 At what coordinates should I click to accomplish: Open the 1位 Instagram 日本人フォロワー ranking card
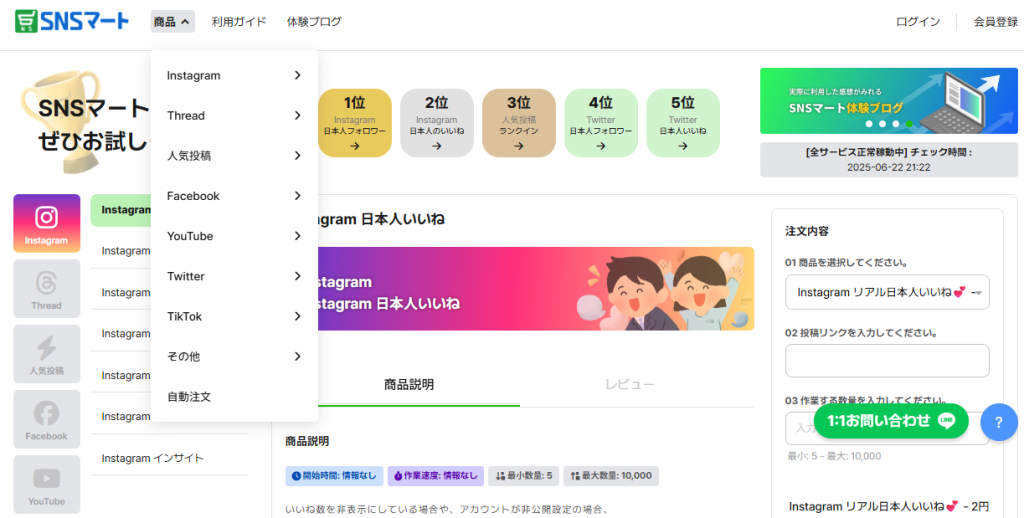click(x=355, y=123)
